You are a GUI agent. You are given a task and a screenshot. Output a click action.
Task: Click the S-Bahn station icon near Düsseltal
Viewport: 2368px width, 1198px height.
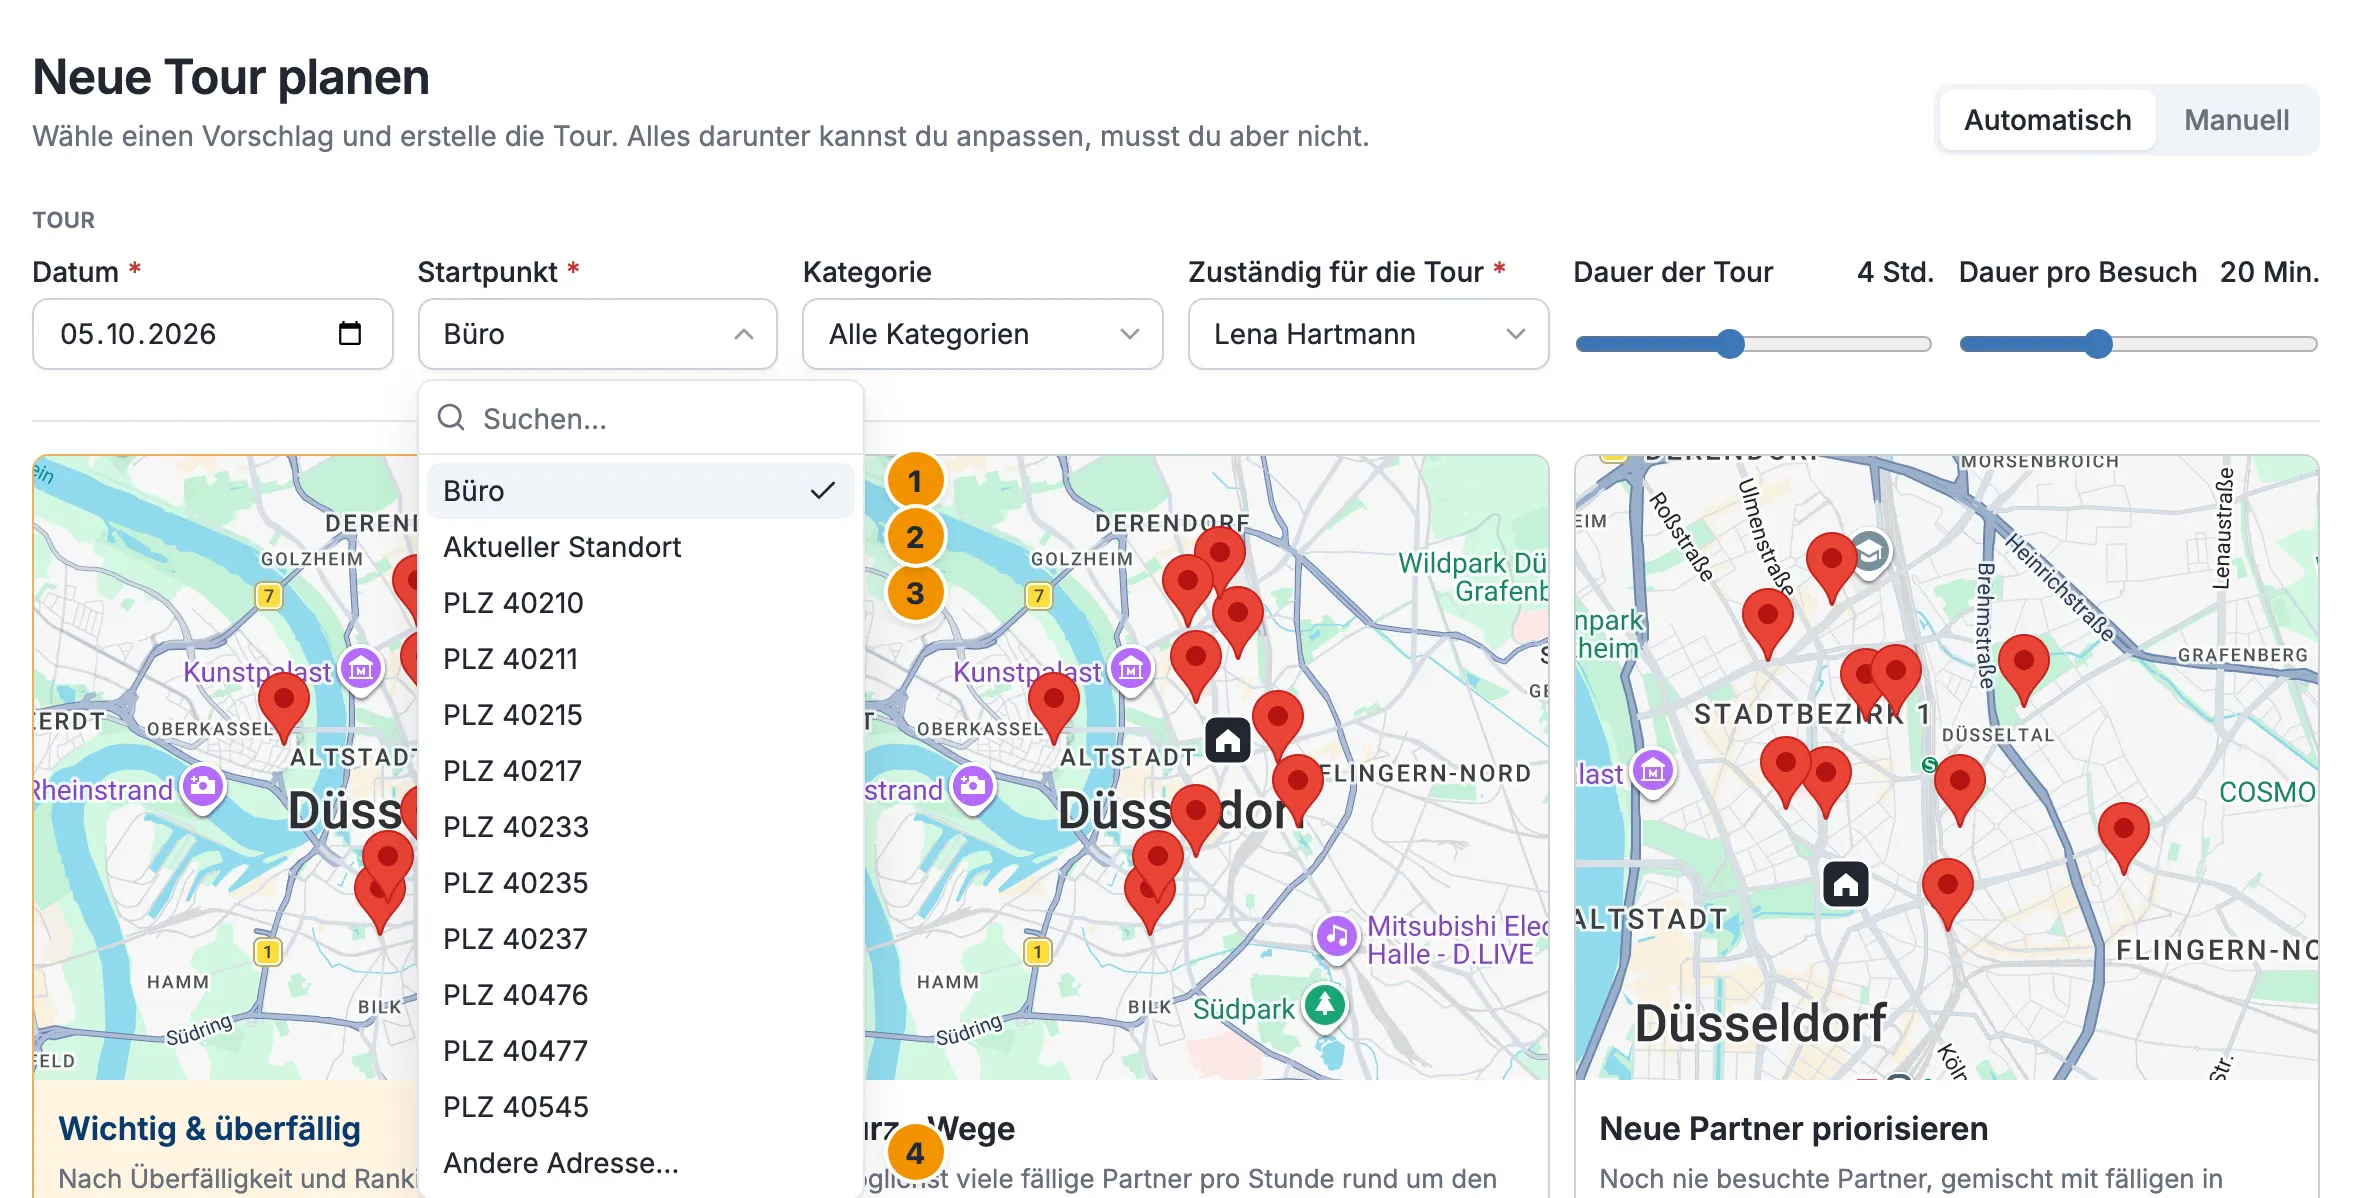click(x=1929, y=765)
